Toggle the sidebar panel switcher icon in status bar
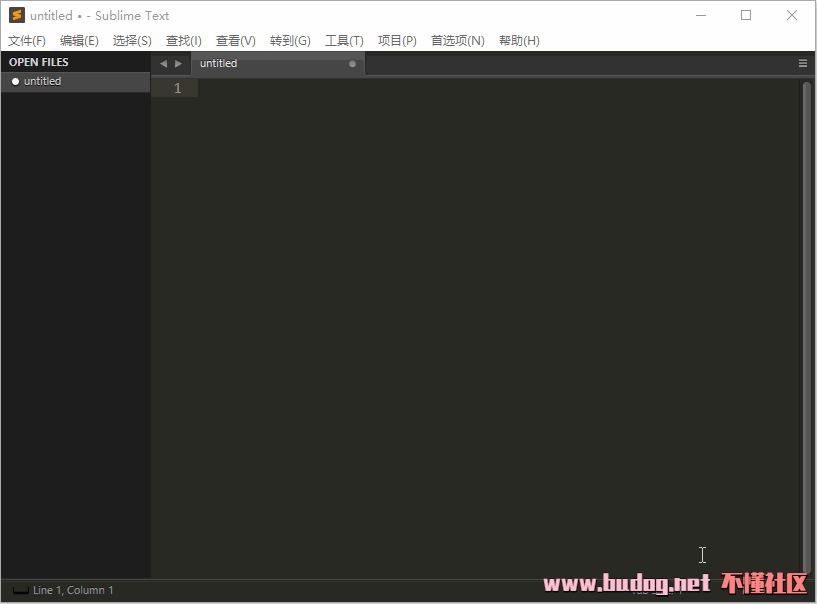 [x=20, y=590]
